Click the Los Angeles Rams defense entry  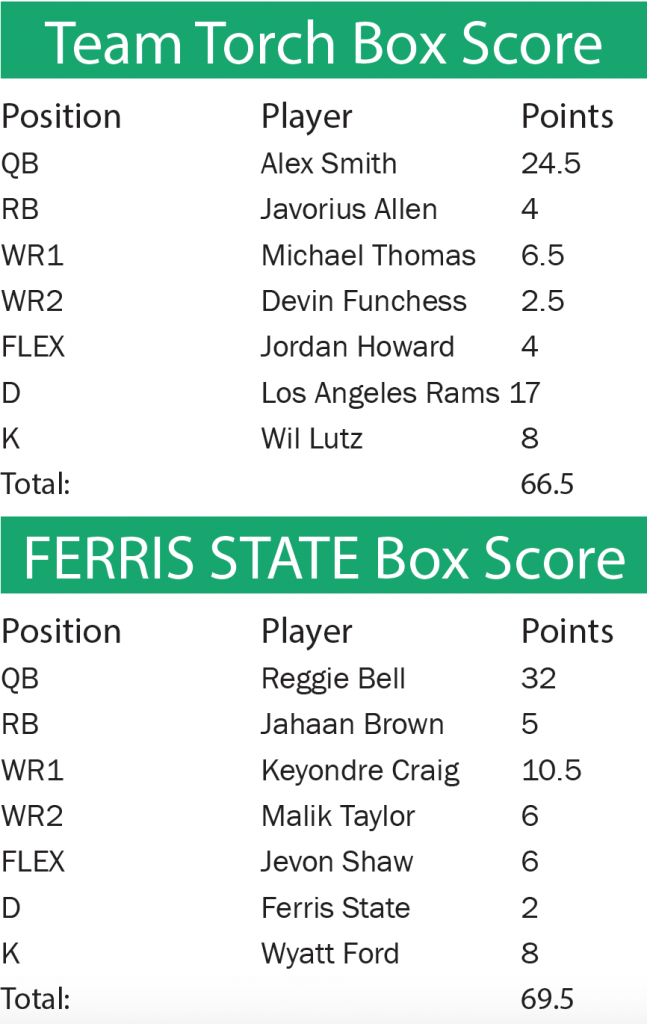click(x=380, y=393)
